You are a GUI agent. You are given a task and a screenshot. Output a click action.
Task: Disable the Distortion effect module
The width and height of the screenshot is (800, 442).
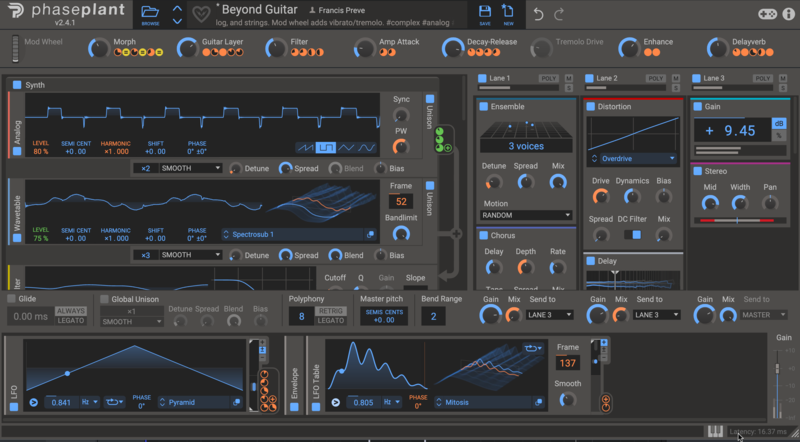(591, 106)
